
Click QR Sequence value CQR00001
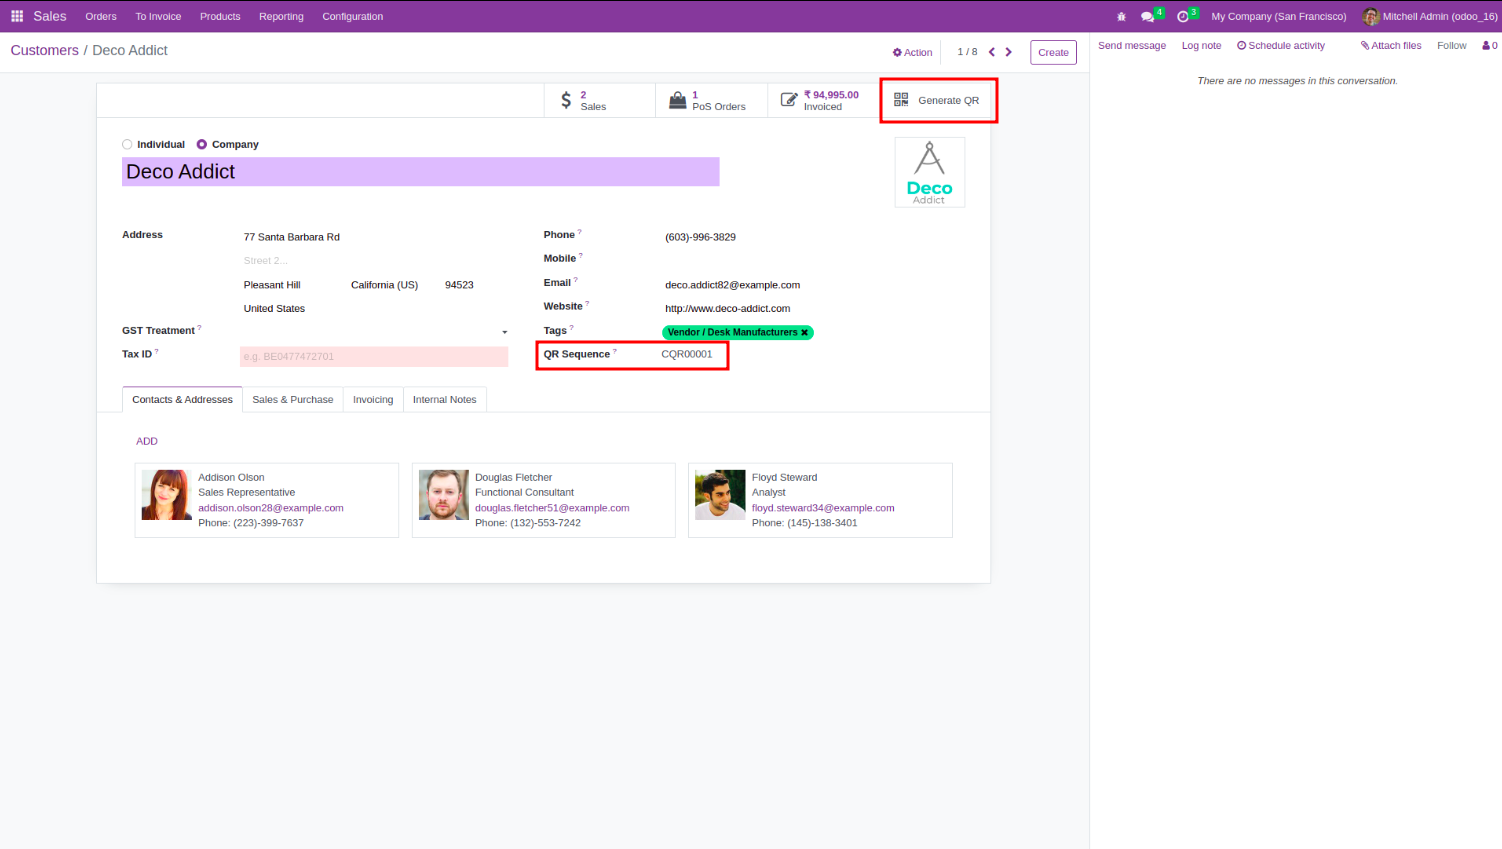[x=687, y=354]
